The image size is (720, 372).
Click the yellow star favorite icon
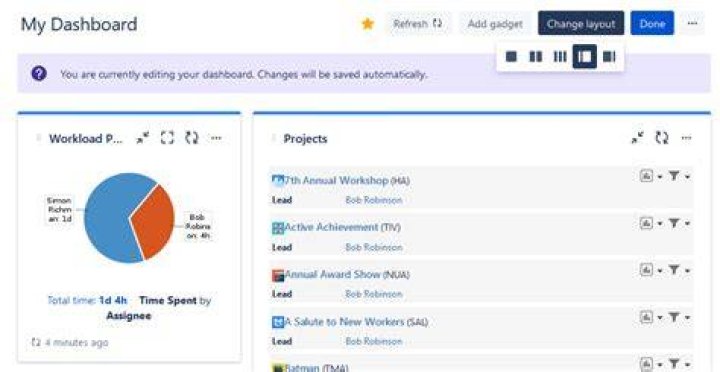coord(367,23)
